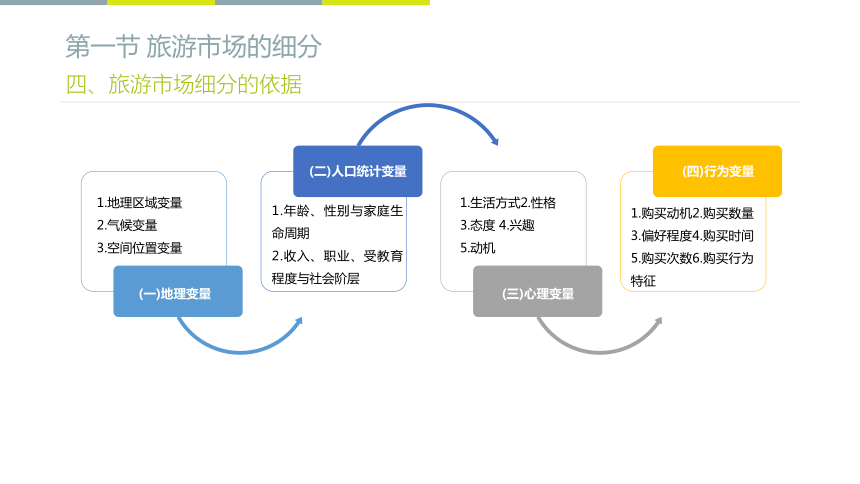Click the text 3.空间位置变量
860x484 pixels.
[x=139, y=248]
